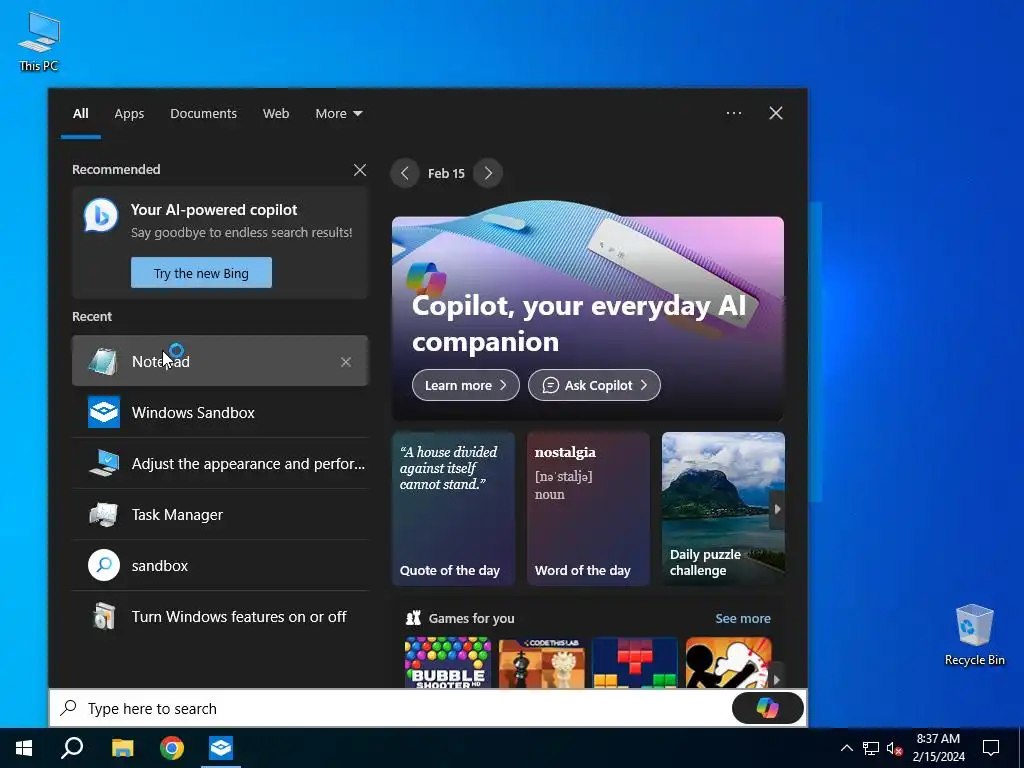Dismiss the Recommended section
1024x768 pixels.
pos(360,170)
